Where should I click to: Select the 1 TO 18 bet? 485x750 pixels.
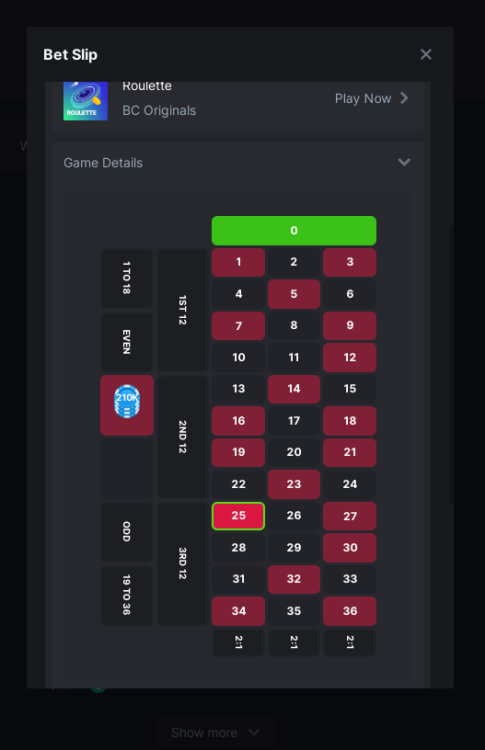point(127,278)
